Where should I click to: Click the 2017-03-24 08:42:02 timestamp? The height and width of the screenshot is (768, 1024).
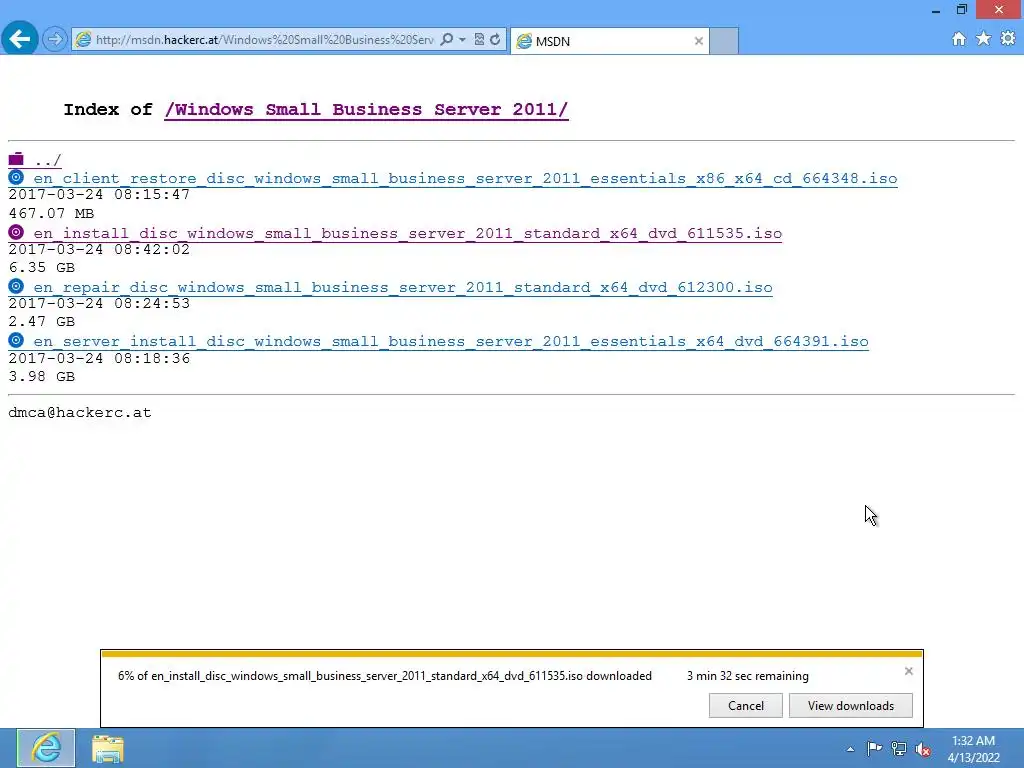(x=99, y=249)
